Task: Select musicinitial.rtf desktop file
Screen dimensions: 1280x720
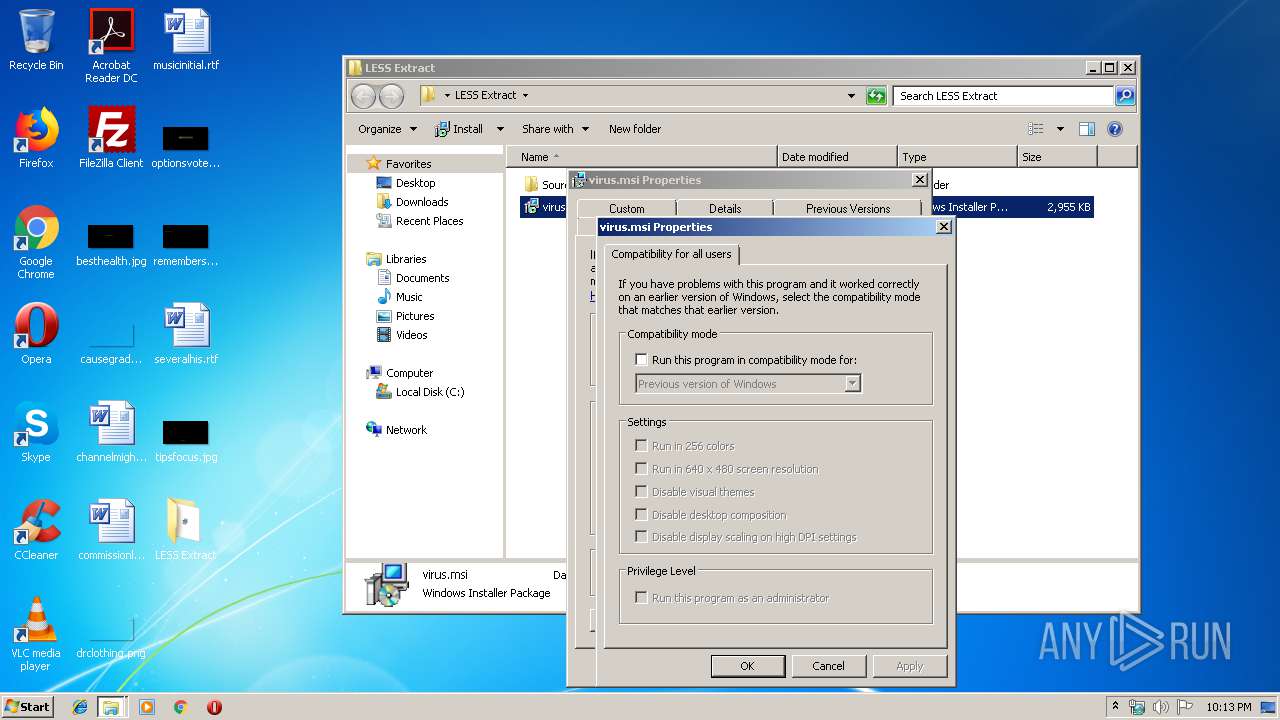Action: pyautogui.click(x=186, y=40)
